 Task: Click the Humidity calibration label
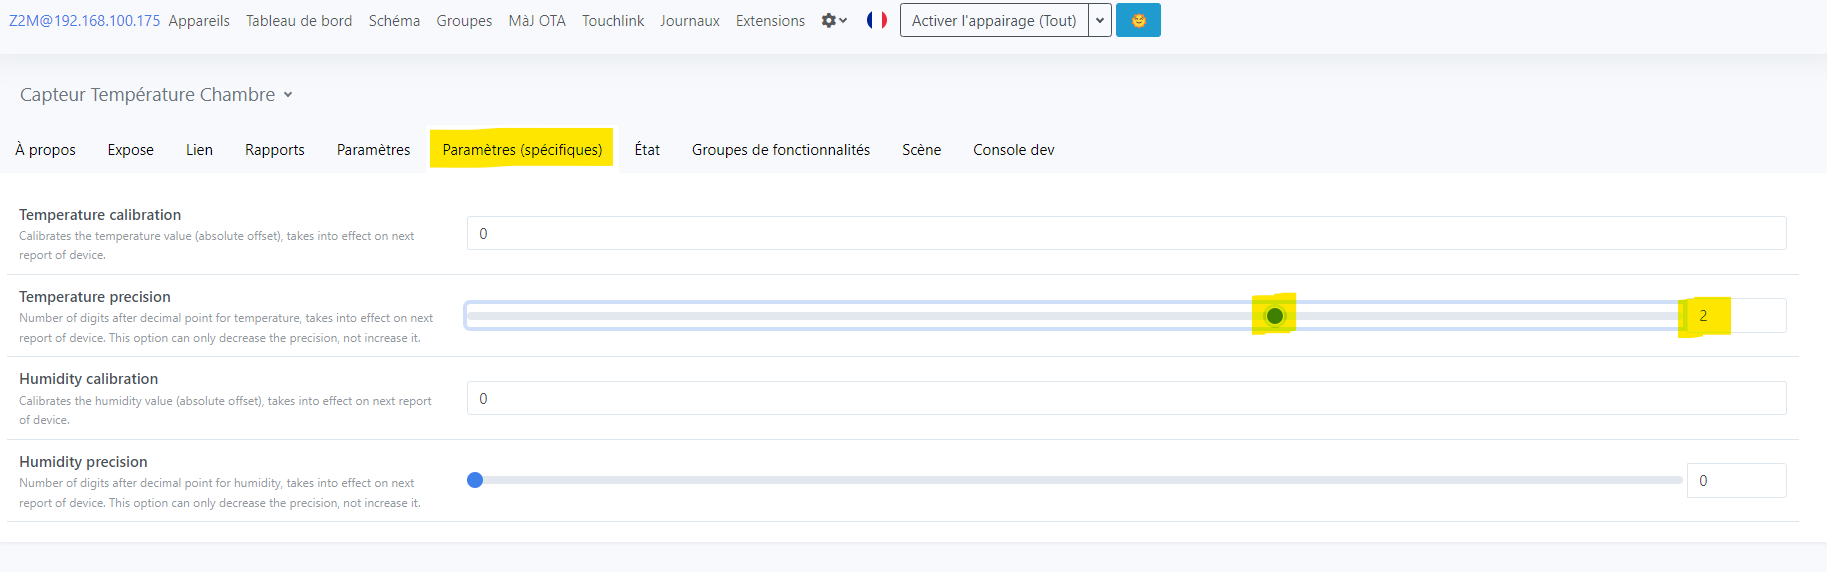click(89, 379)
